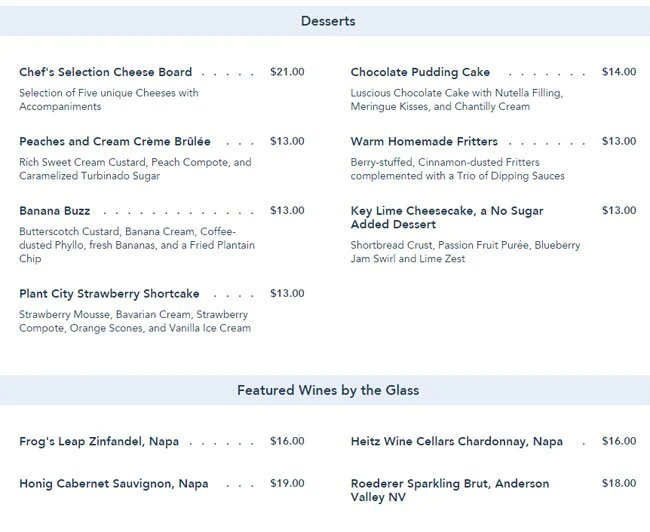650x532 pixels.
Task: Select the Featured Wines by the Glass header
Action: pos(327,390)
